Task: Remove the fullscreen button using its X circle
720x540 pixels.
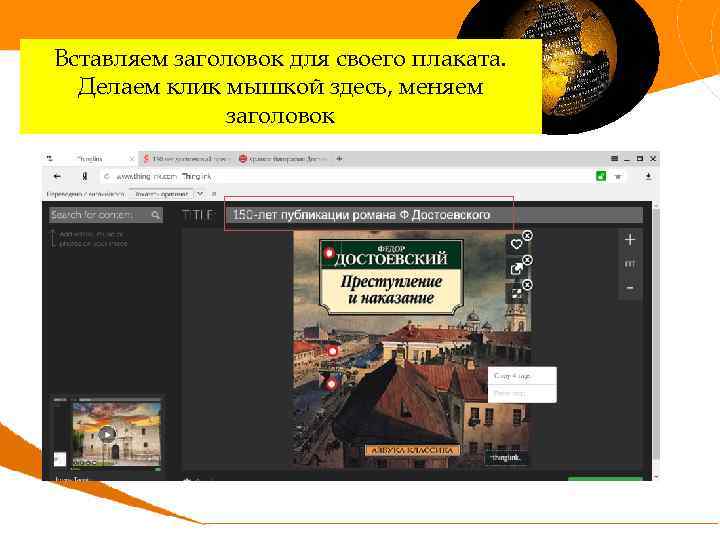Action: point(527,285)
